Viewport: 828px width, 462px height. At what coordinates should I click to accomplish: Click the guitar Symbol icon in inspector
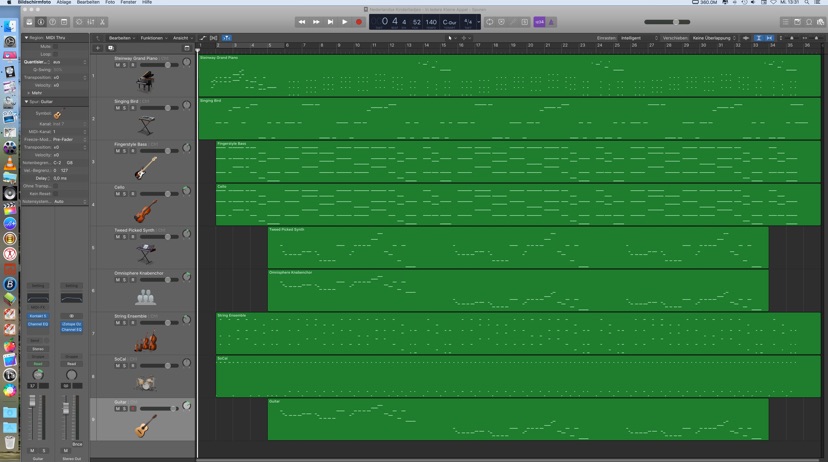57,114
